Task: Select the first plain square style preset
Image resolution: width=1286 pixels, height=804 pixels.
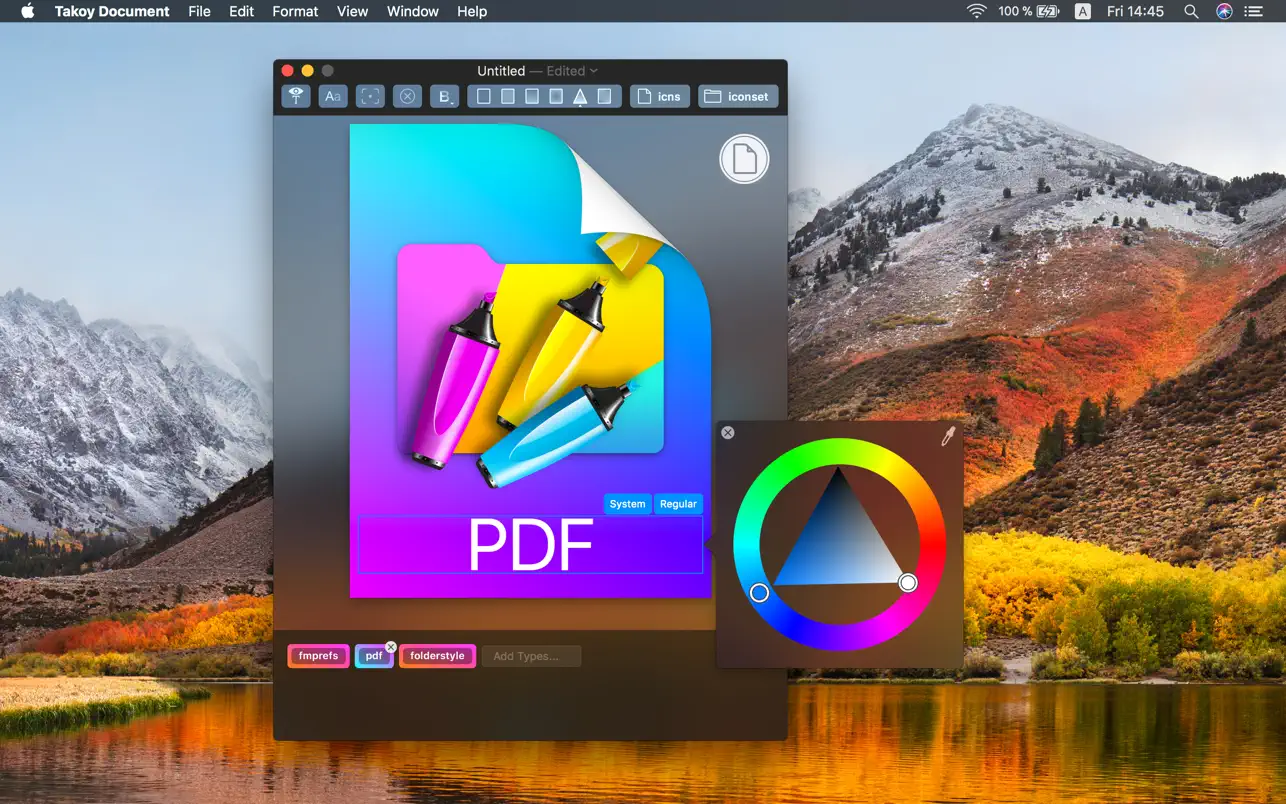Action: click(x=483, y=96)
